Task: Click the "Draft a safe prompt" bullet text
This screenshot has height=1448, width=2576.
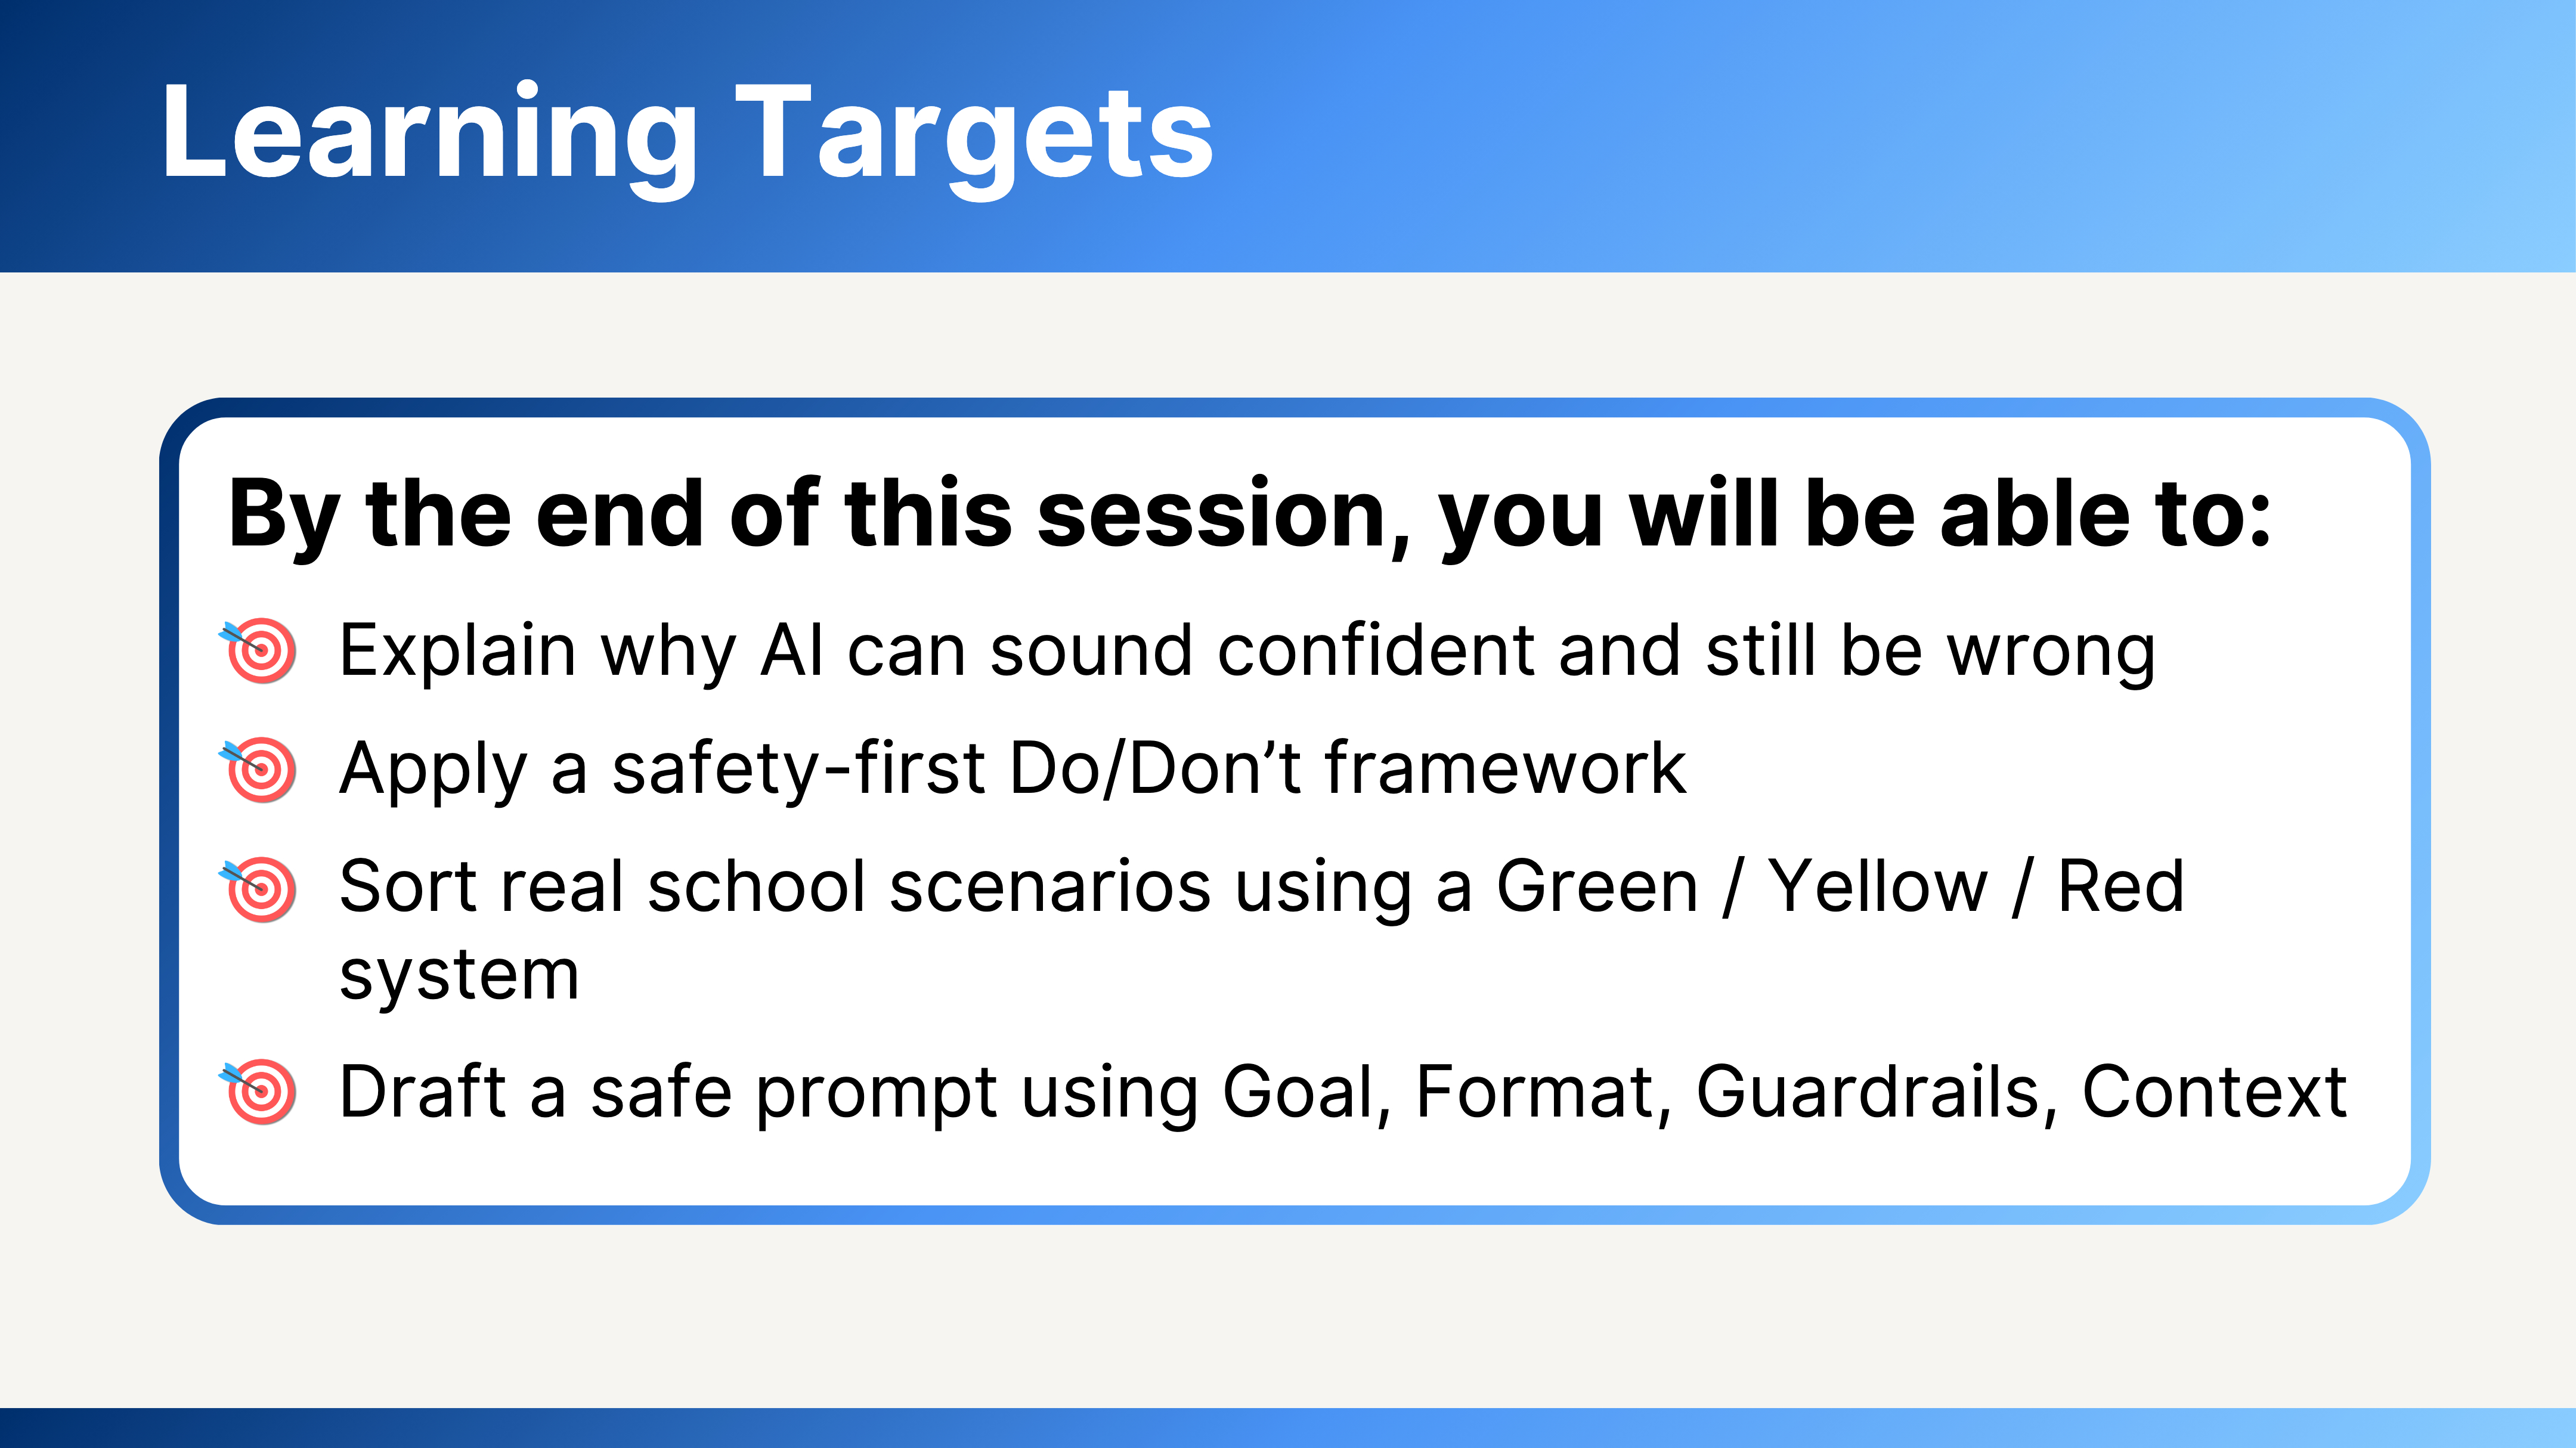Action: [1342, 1091]
